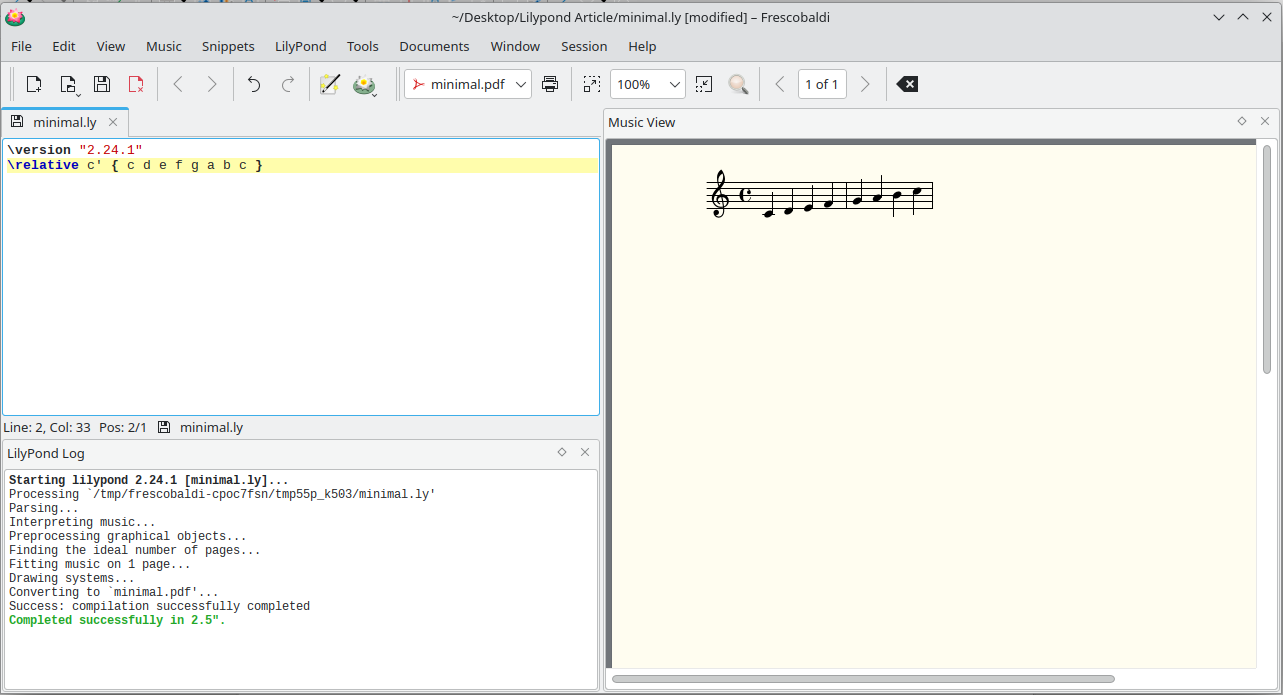Go forward with the right arrow beside the Undo icon
Image resolution: width=1283 pixels, height=695 pixels.
[x=212, y=85]
